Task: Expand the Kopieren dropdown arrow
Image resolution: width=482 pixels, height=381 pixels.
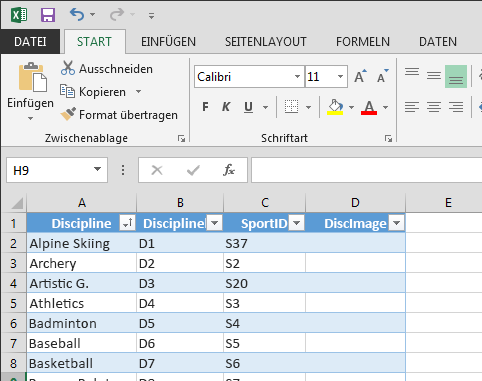Action: pyautogui.click(x=139, y=91)
